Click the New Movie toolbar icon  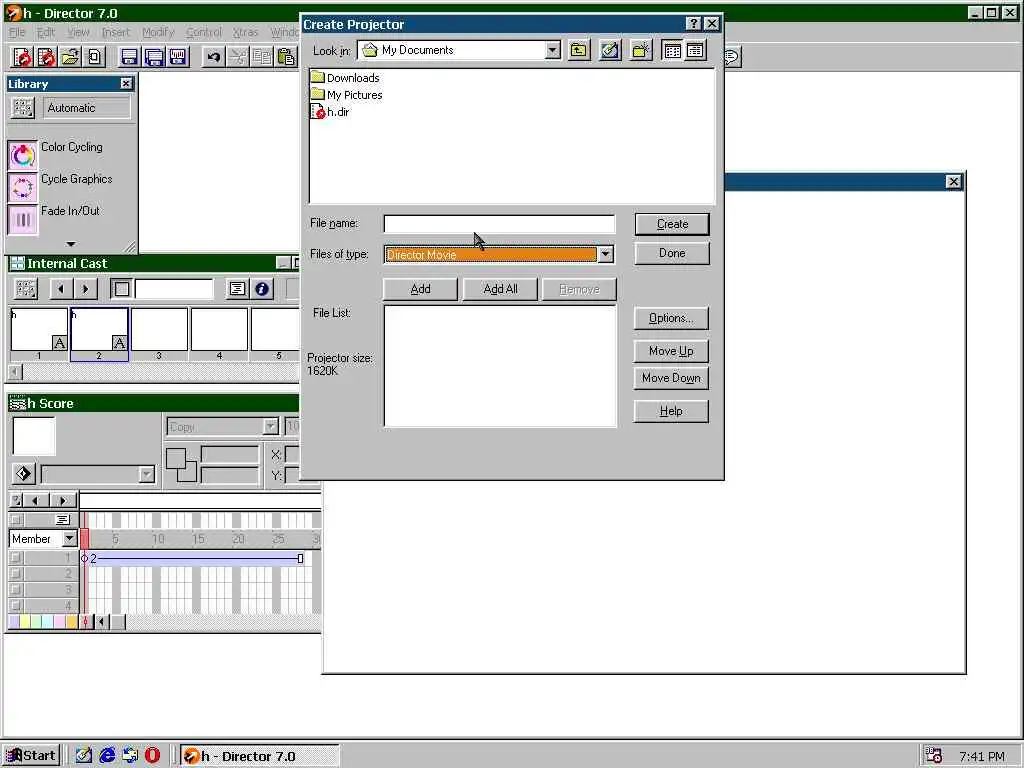(x=22, y=57)
